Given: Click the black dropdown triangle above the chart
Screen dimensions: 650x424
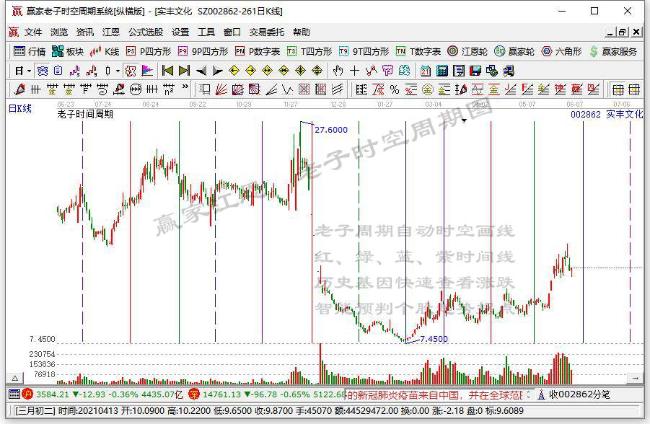Looking at the screenshot, I should click(464, 121).
